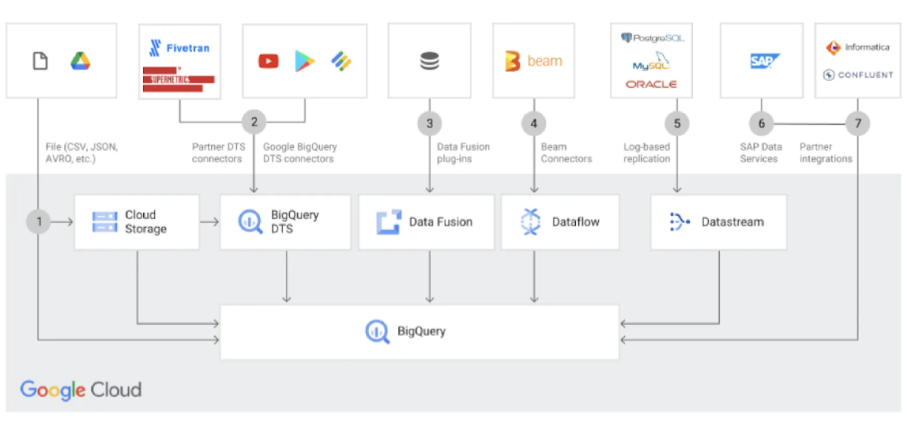Click the 'Partner DTS connectors' caption
This screenshot has width=907, height=422.
218,153
